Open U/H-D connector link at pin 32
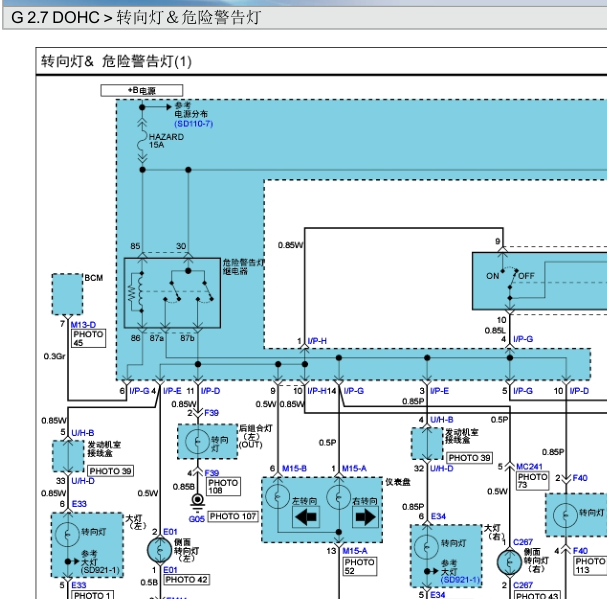Viewport: 607px width, 599px height. pos(442,469)
